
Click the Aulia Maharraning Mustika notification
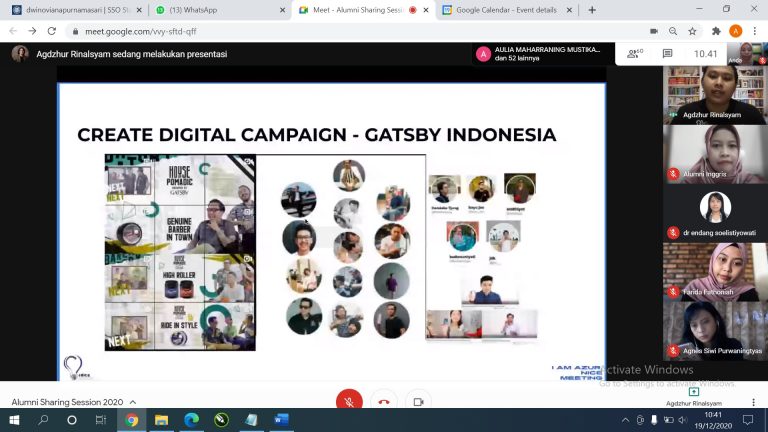[x=543, y=54]
